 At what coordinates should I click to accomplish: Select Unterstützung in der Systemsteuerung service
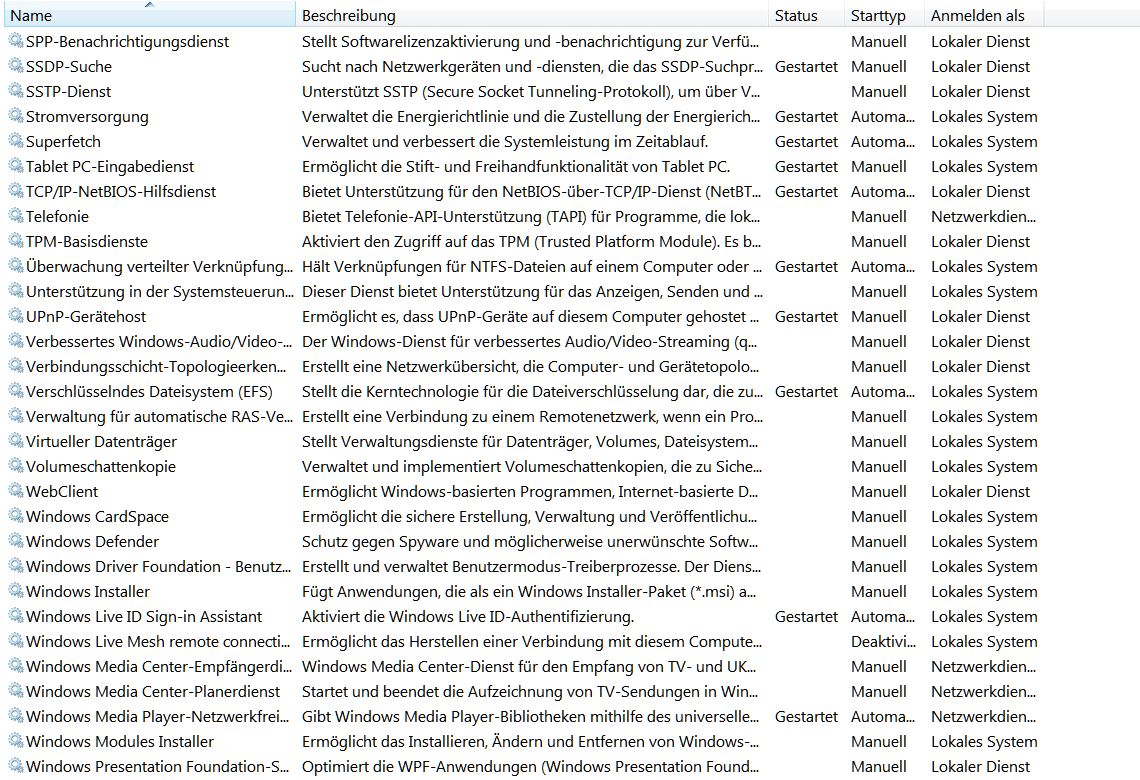pos(159,292)
